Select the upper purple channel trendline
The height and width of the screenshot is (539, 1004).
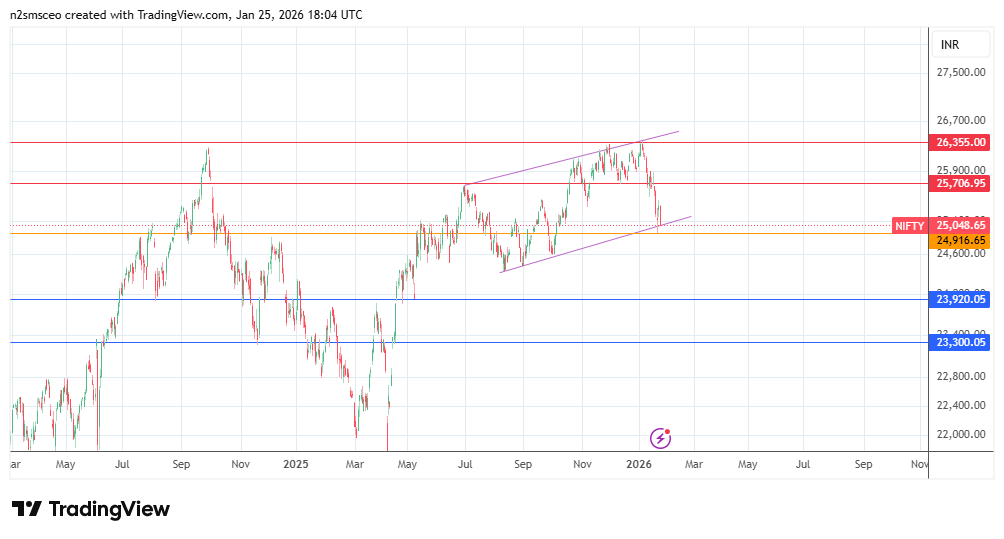[570, 159]
